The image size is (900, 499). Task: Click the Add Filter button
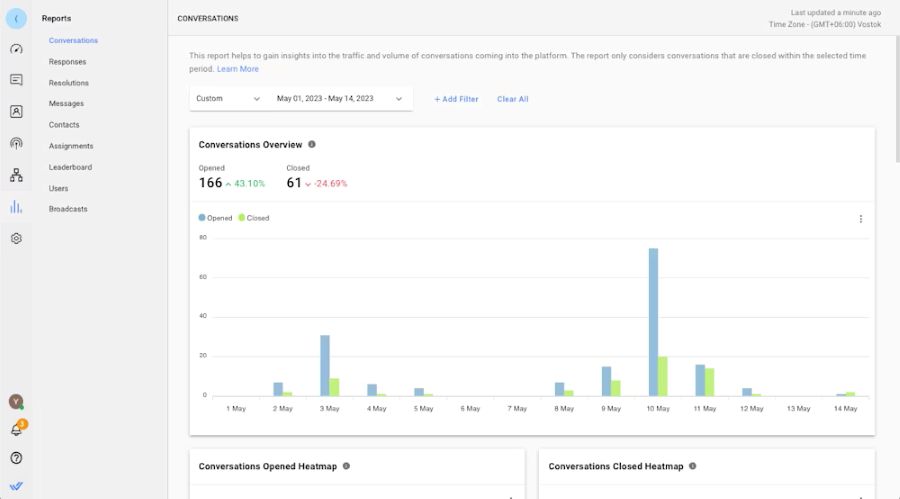coord(456,99)
